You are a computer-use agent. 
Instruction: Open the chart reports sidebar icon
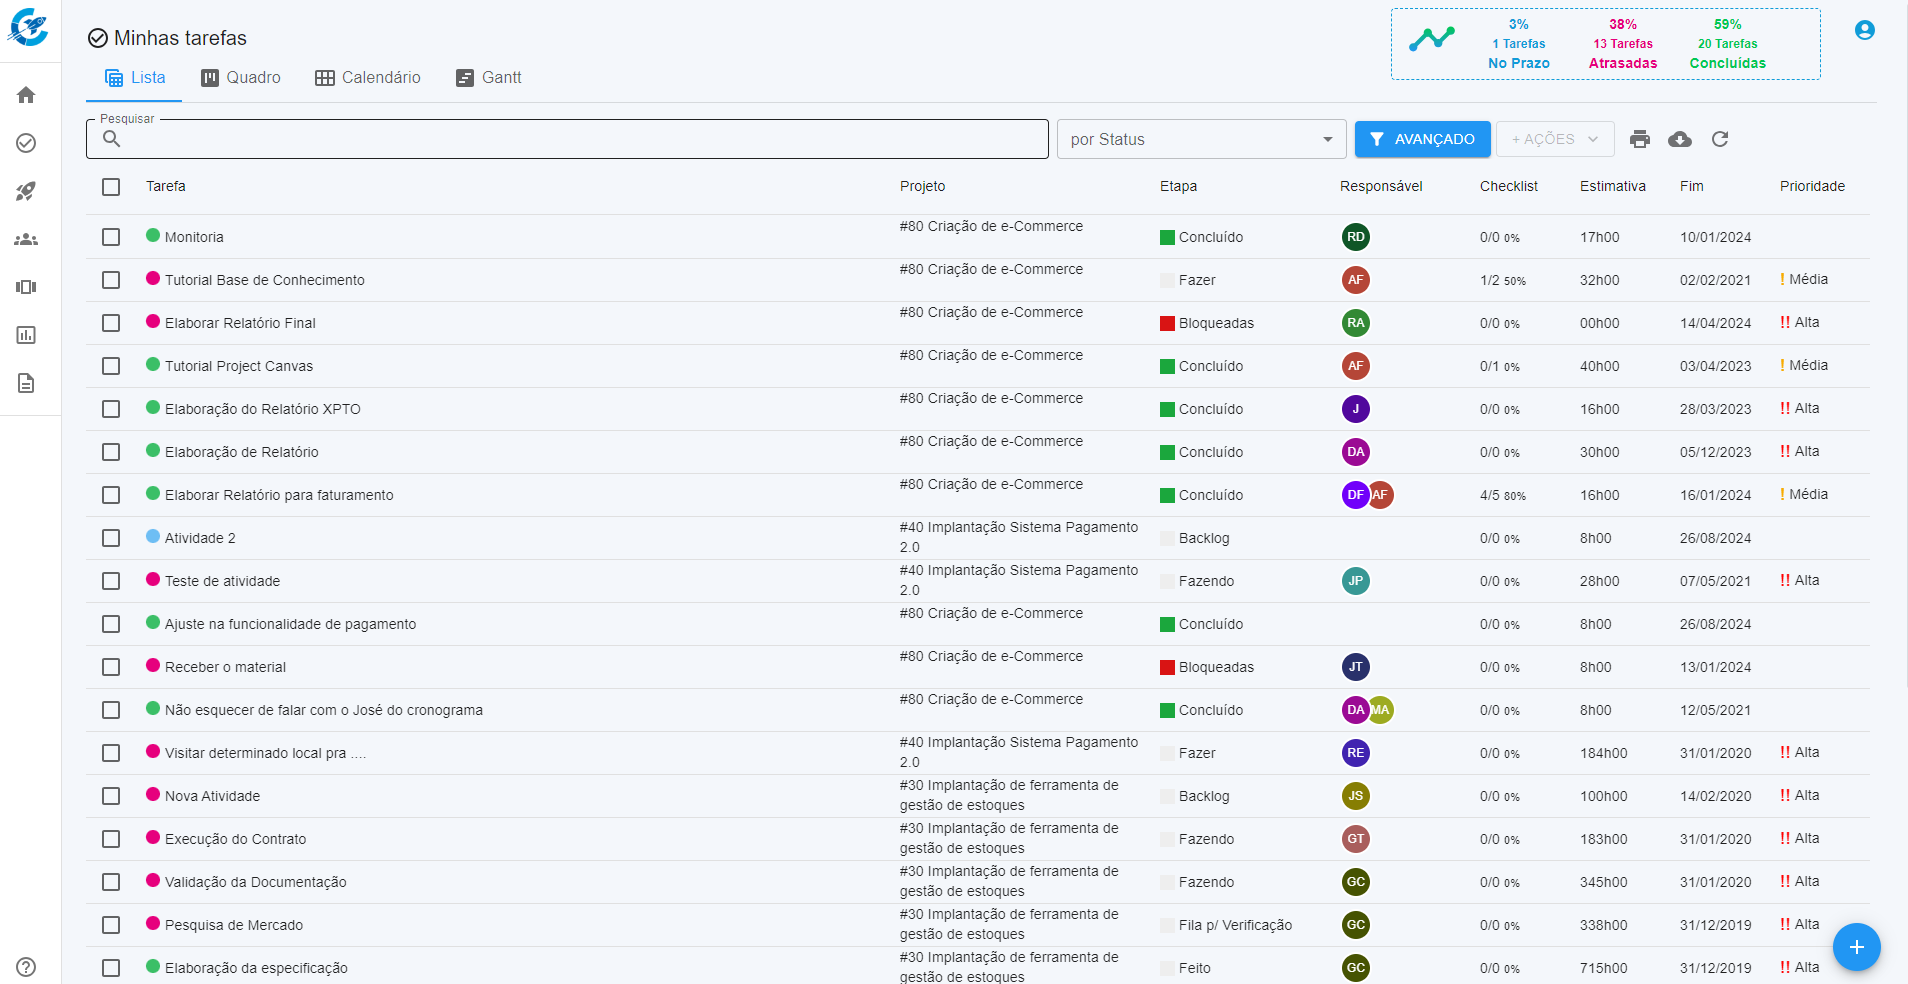(26, 335)
